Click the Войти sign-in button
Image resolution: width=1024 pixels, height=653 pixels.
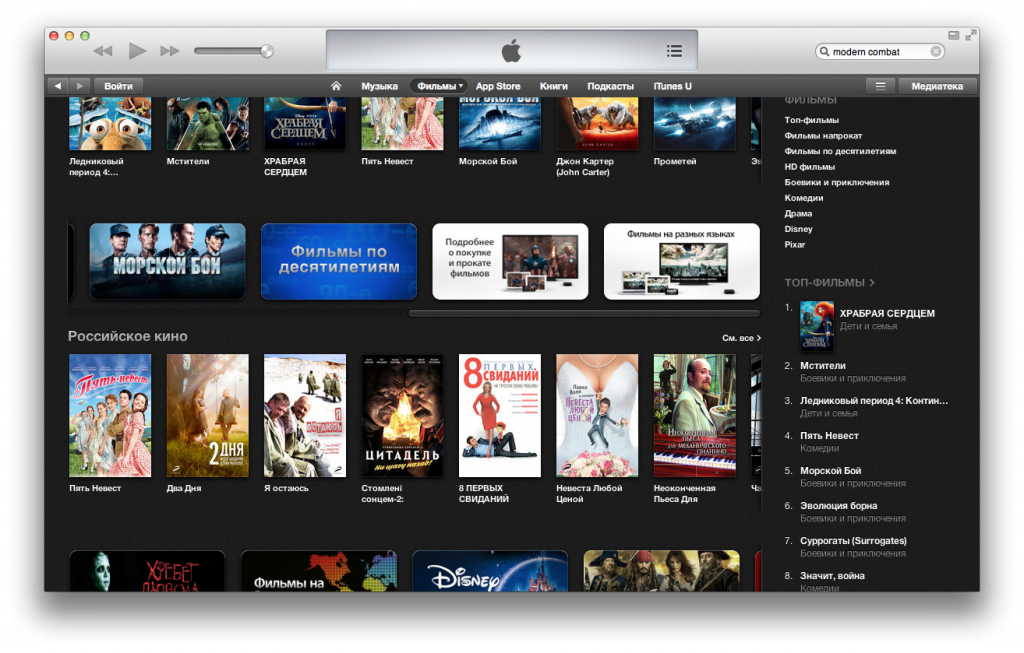(x=119, y=86)
